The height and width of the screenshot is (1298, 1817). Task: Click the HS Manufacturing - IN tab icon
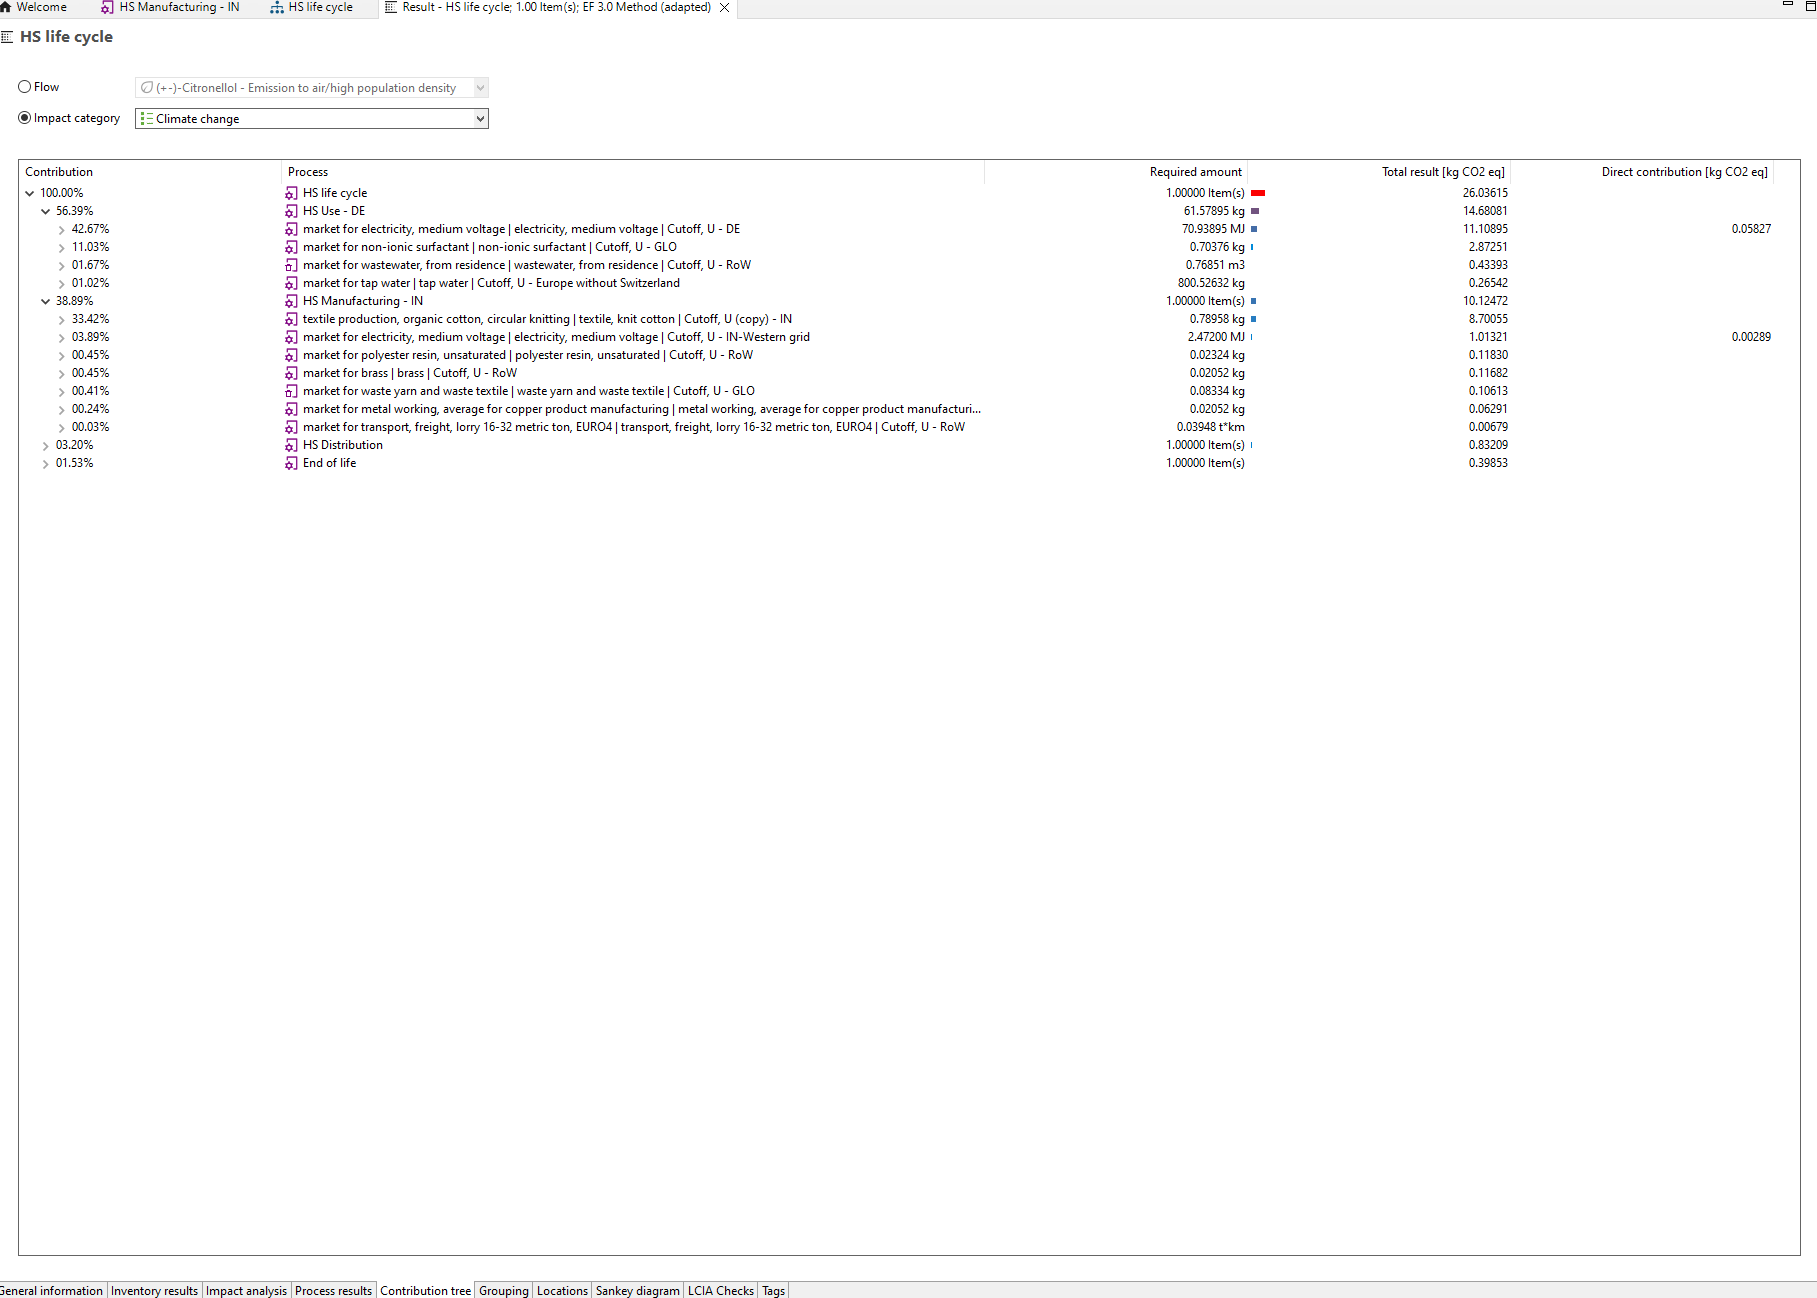tap(107, 7)
